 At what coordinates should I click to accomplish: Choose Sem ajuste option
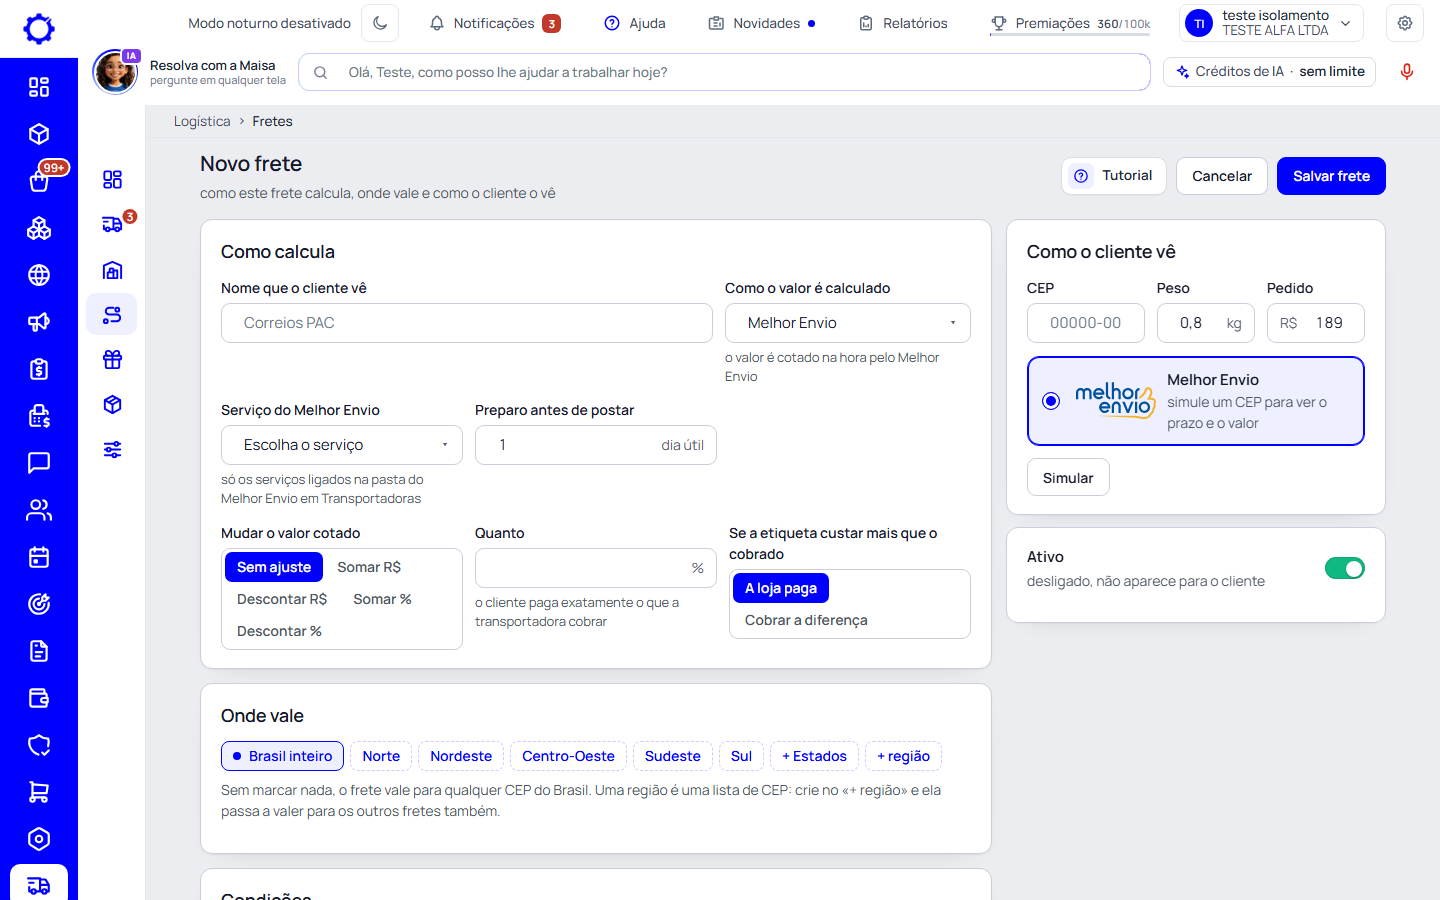point(274,567)
